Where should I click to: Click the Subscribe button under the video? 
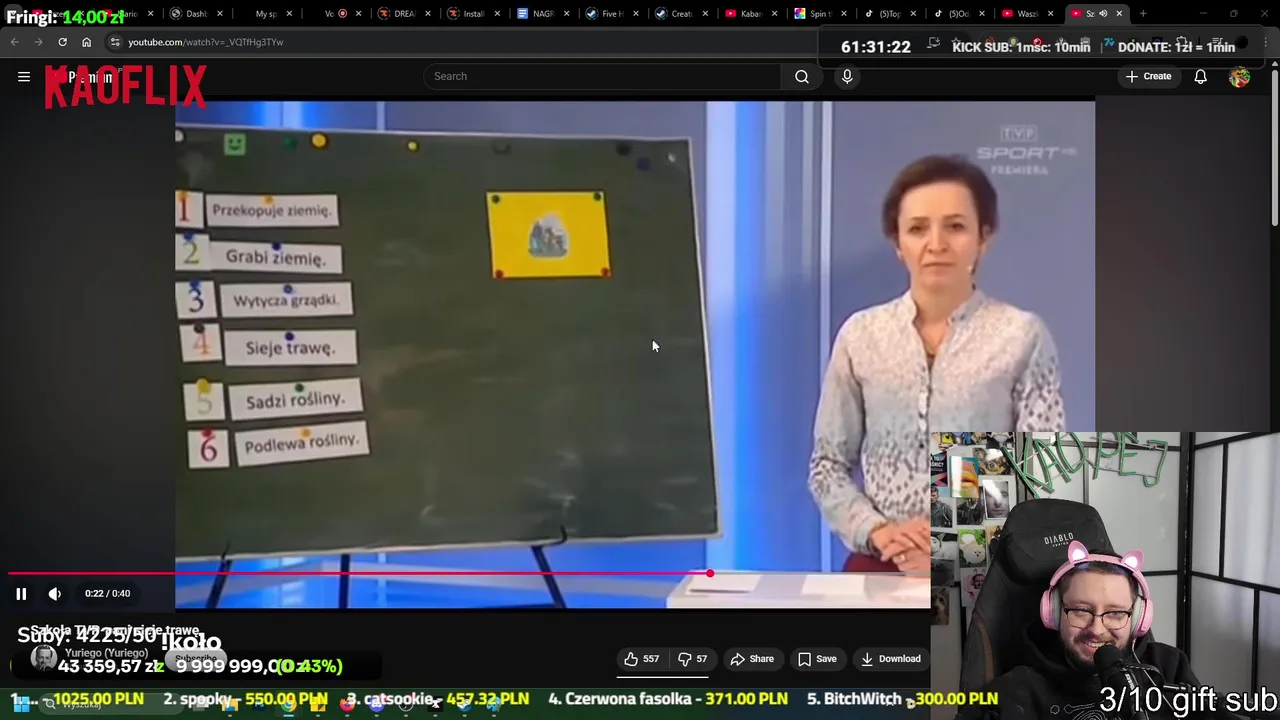click(x=195, y=659)
